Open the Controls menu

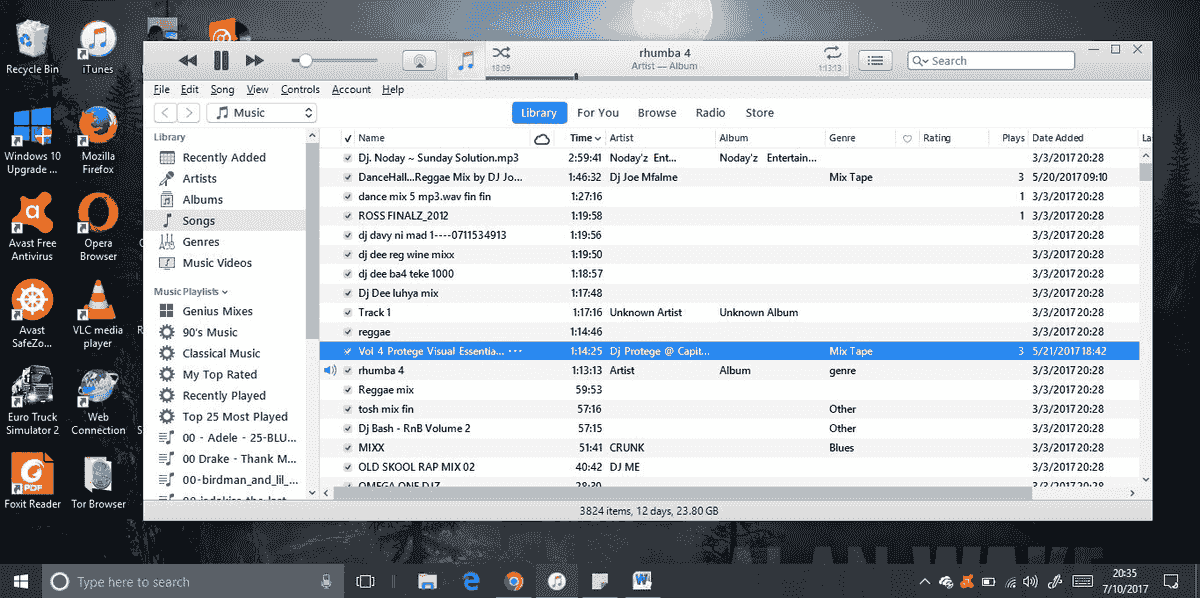300,90
